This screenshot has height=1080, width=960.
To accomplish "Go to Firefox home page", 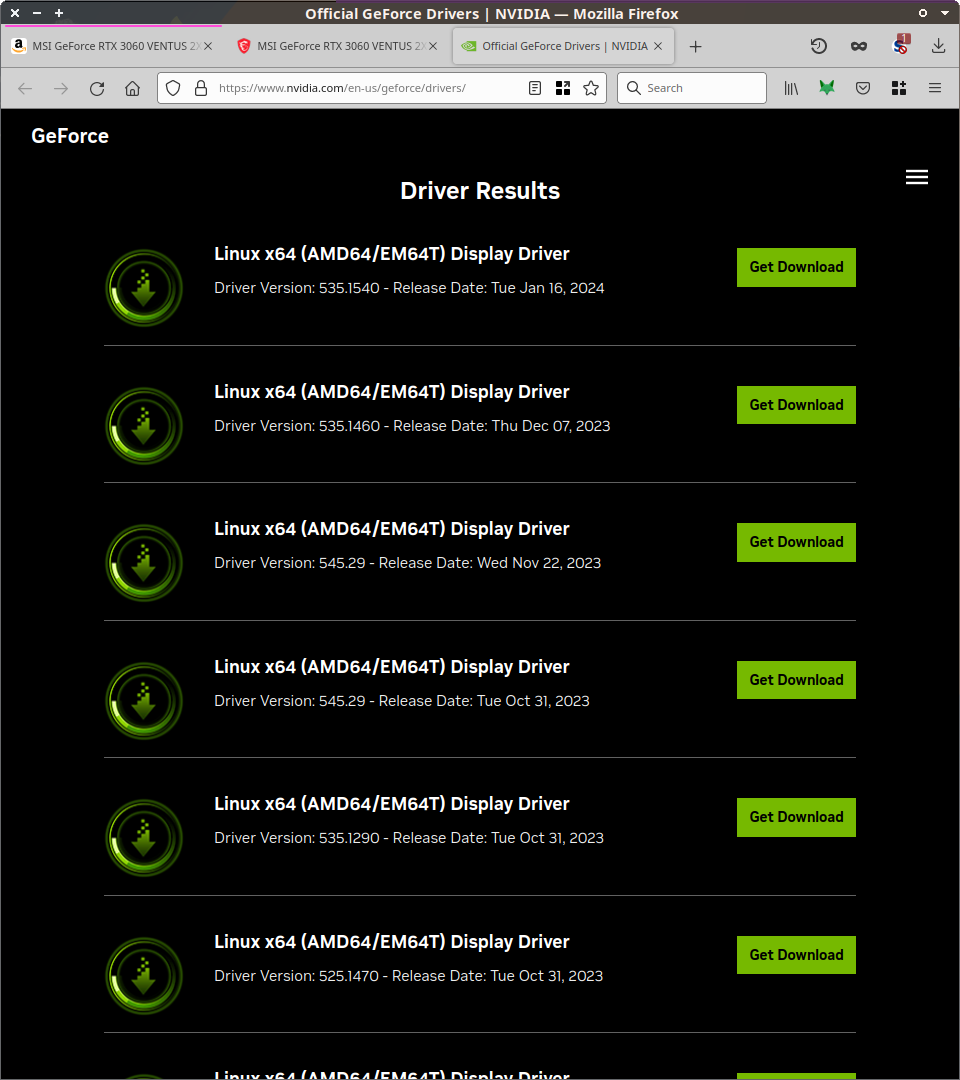I will point(132,88).
